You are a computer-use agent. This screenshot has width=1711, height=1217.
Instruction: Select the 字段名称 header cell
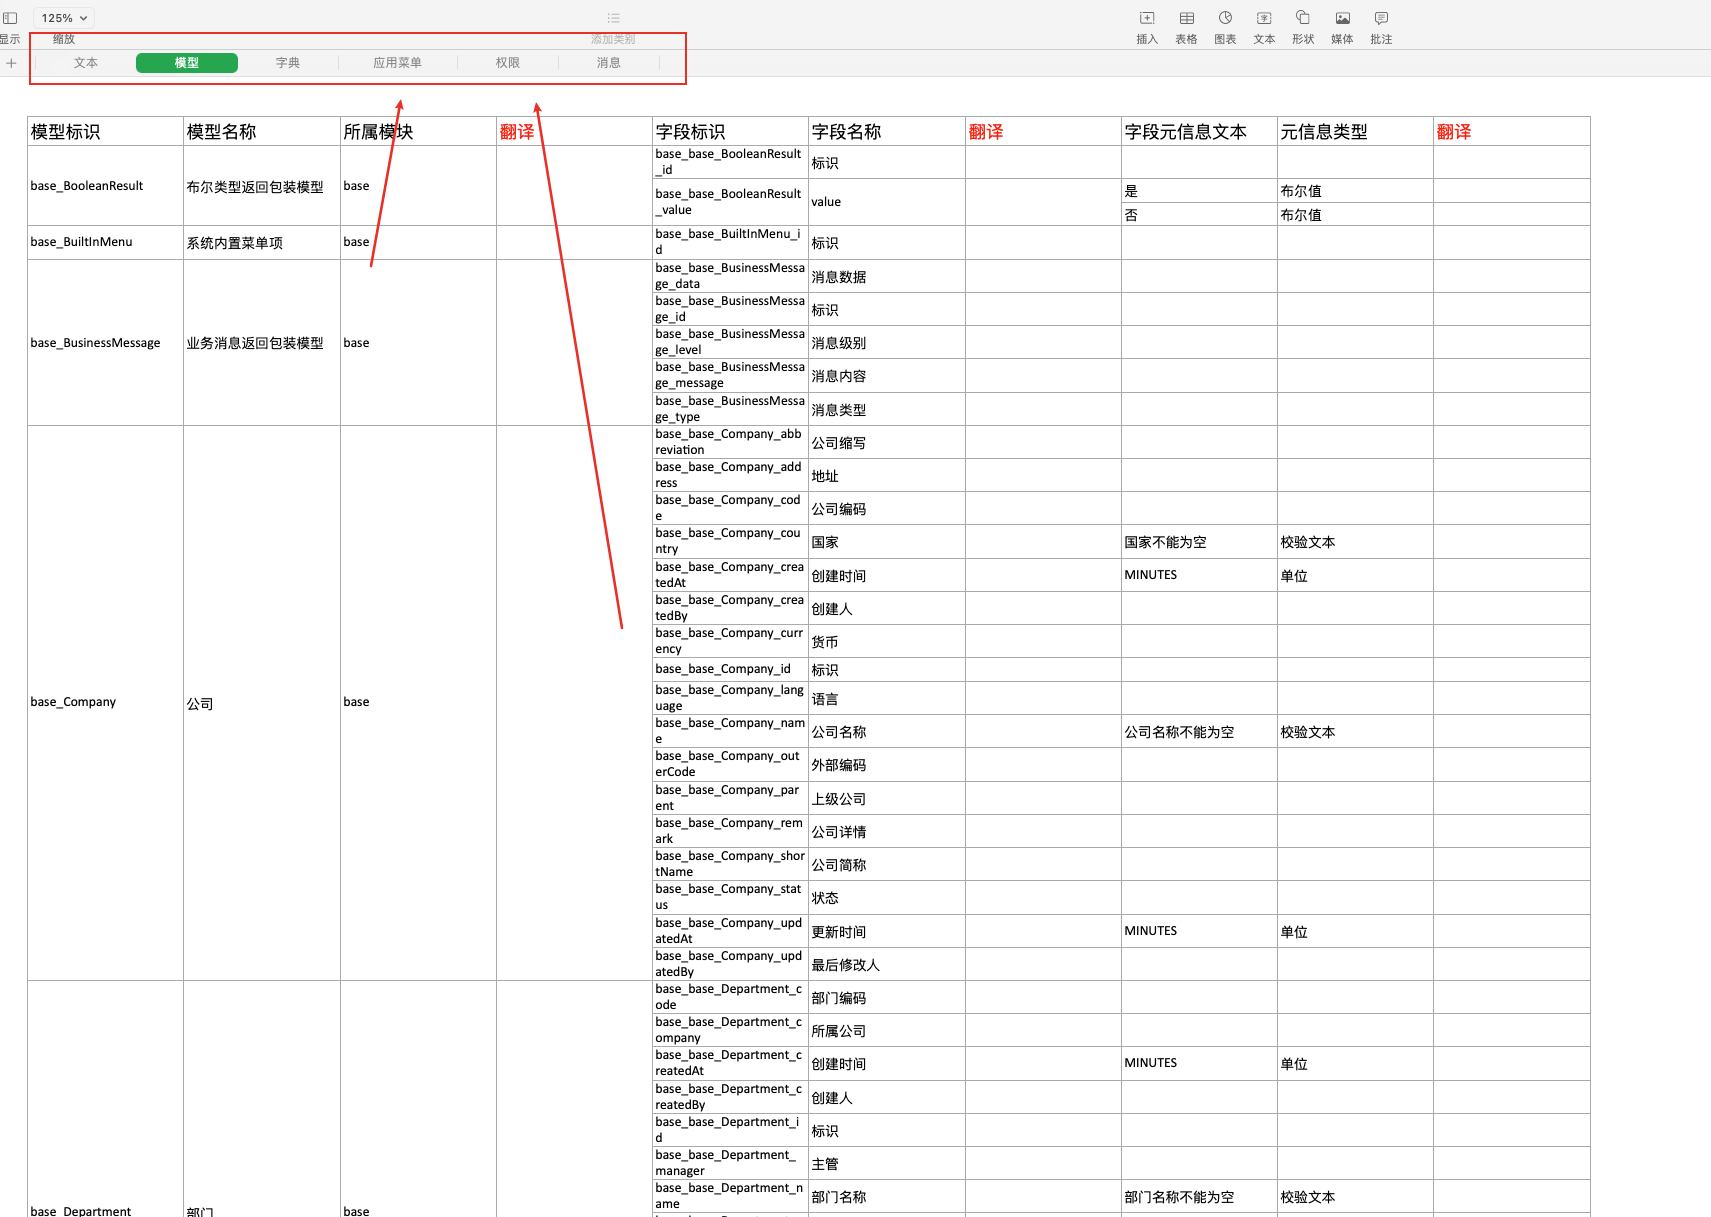point(887,131)
